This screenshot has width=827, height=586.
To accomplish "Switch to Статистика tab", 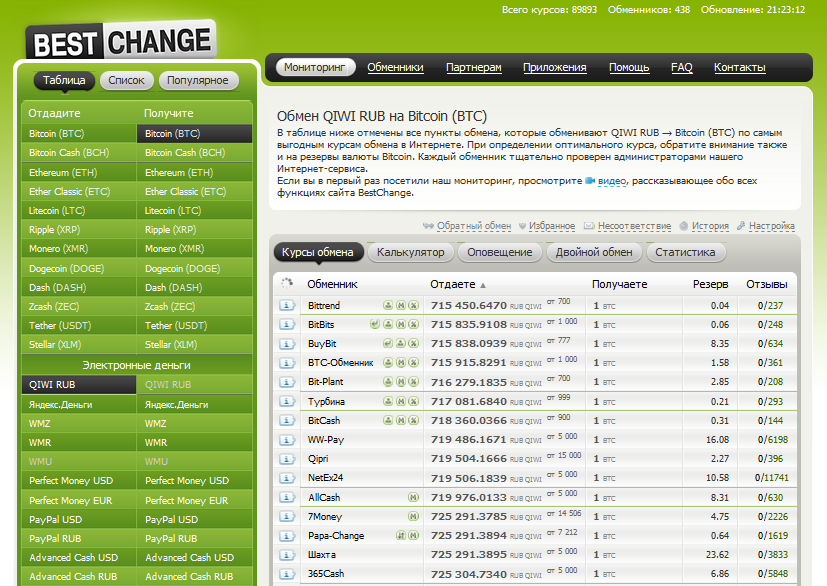I will [x=685, y=252].
